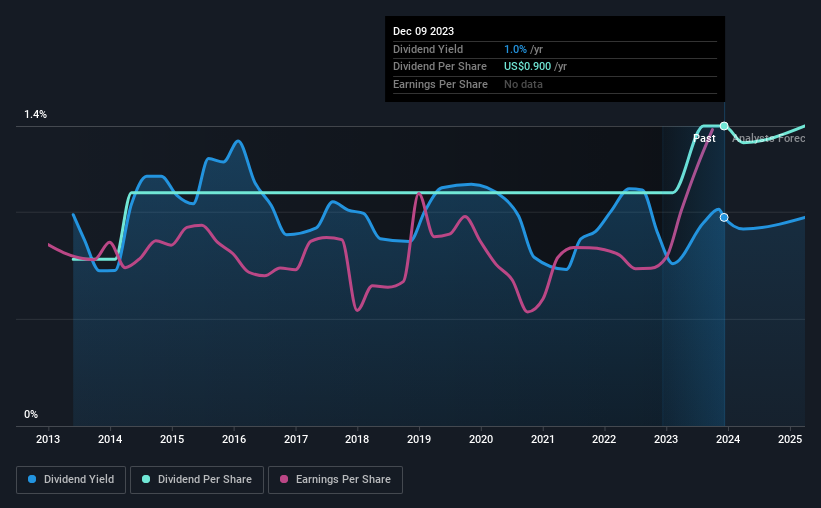821x508 pixels.
Task: Click the 2019 x-axis label
Action: click(419, 439)
